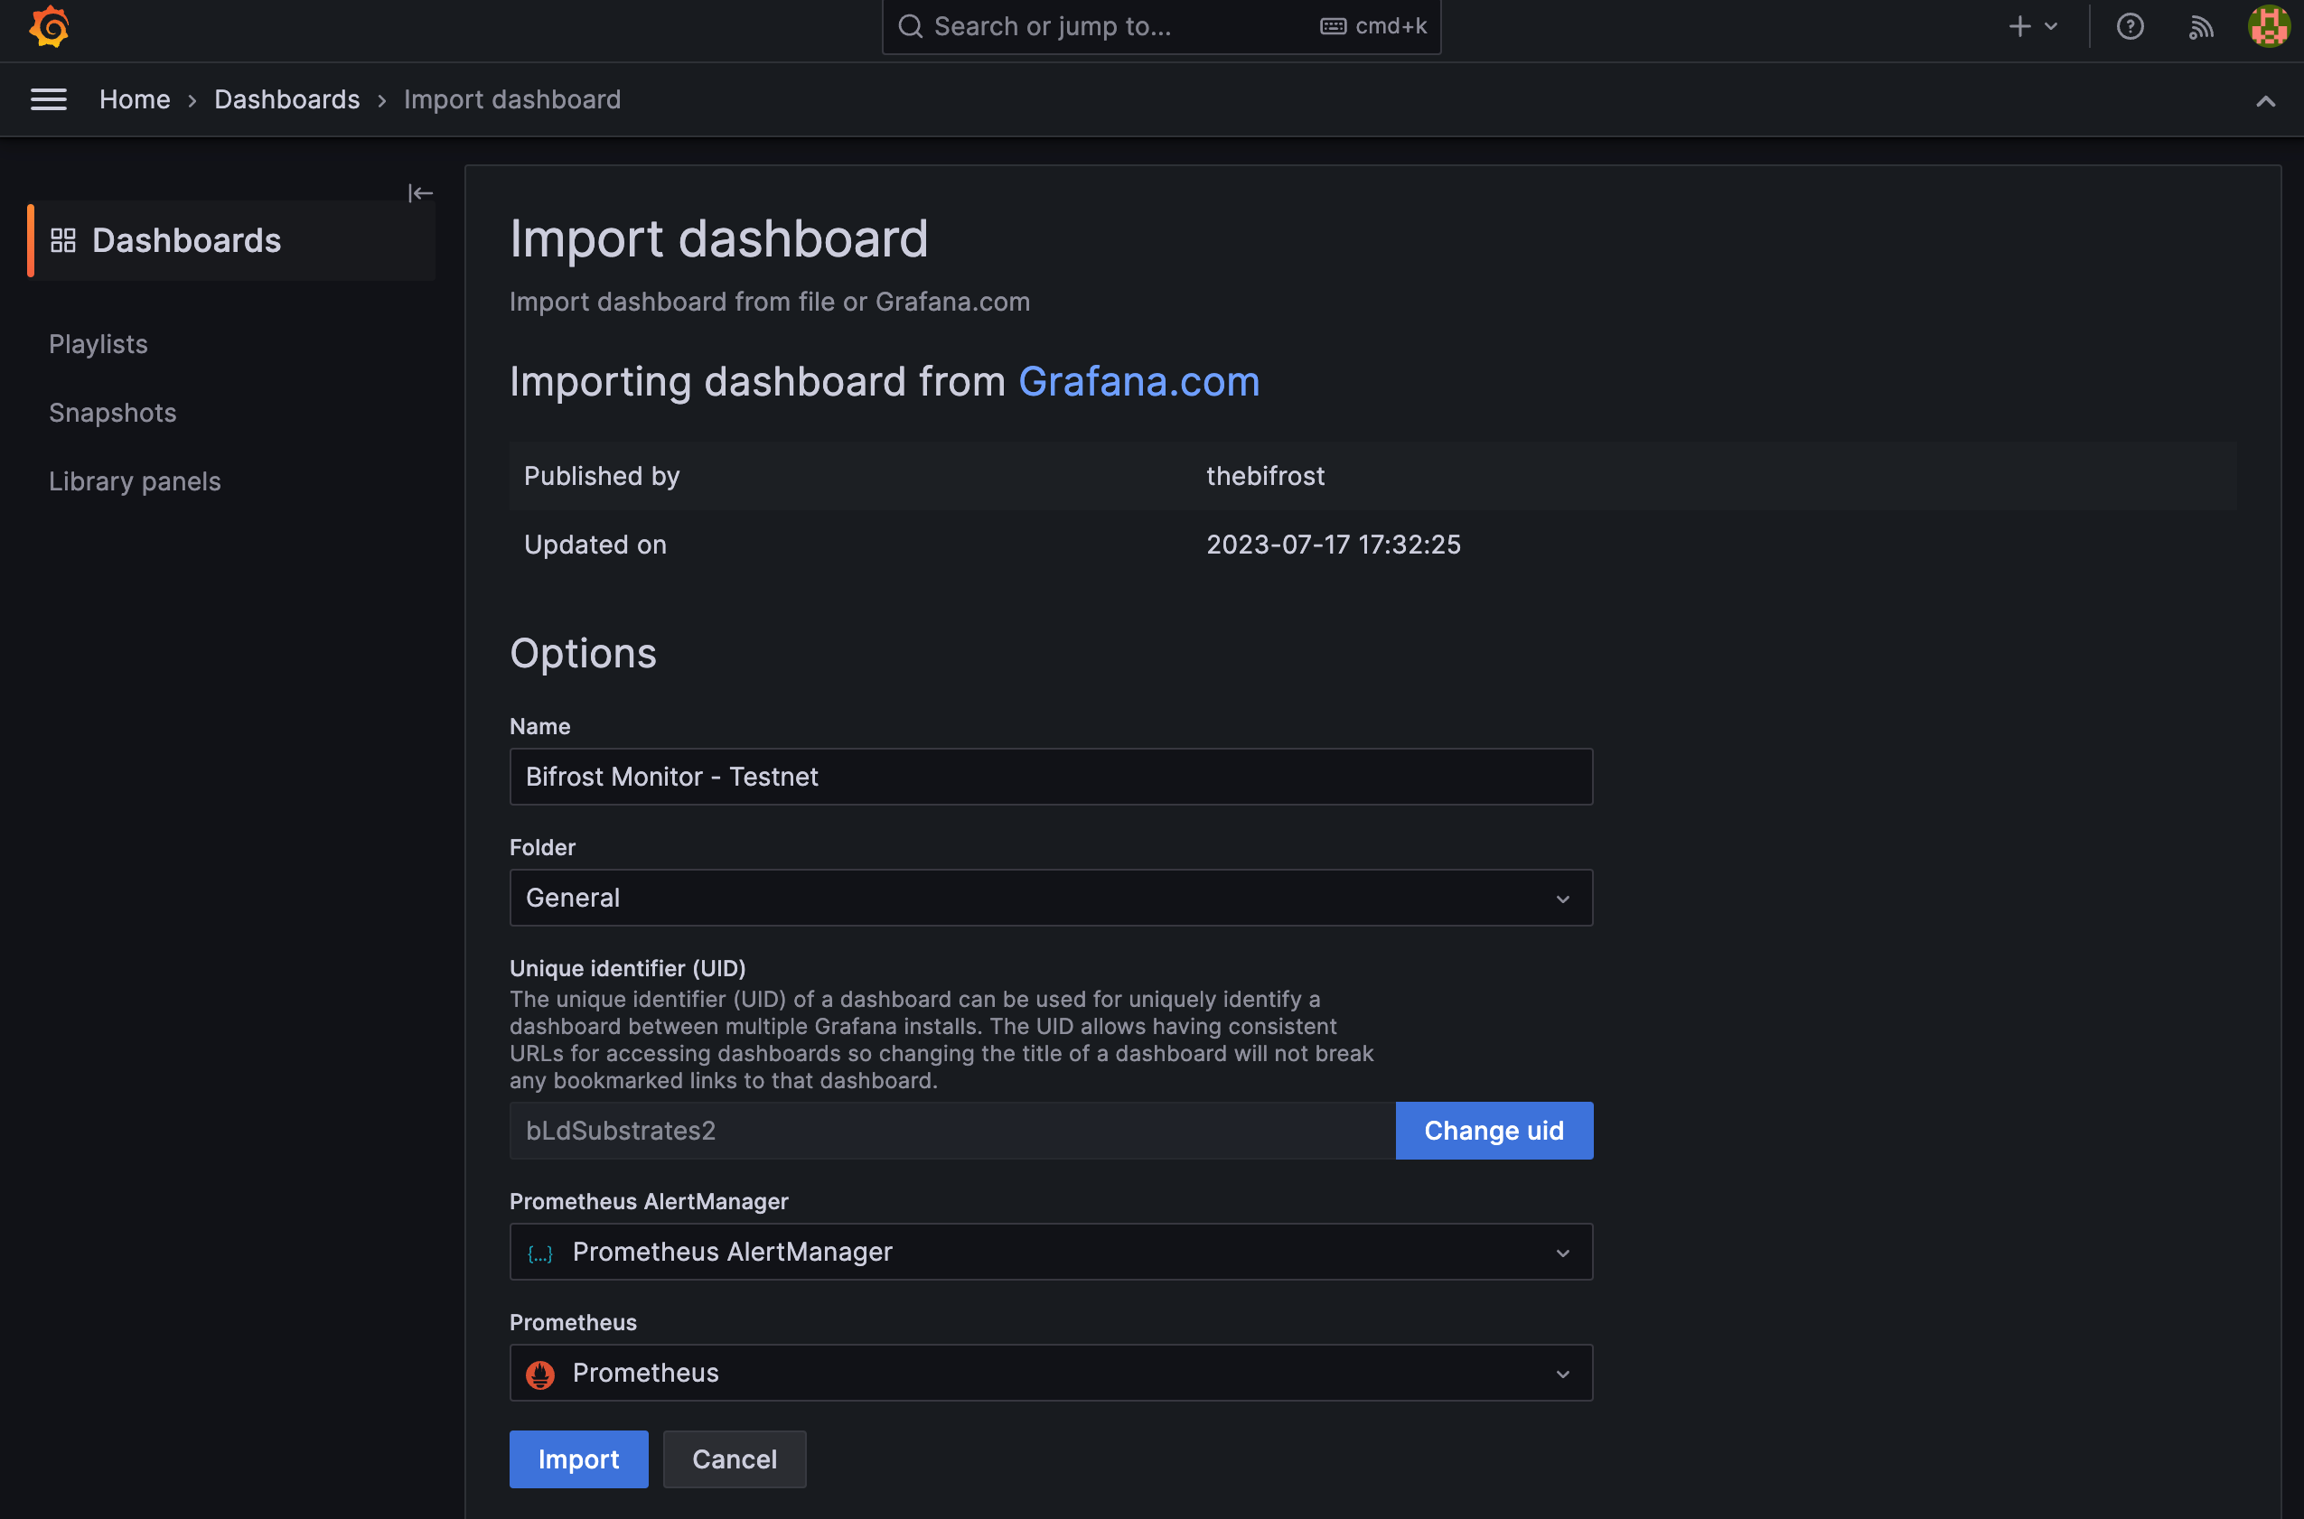Click the plus new item icon

(x=2020, y=26)
